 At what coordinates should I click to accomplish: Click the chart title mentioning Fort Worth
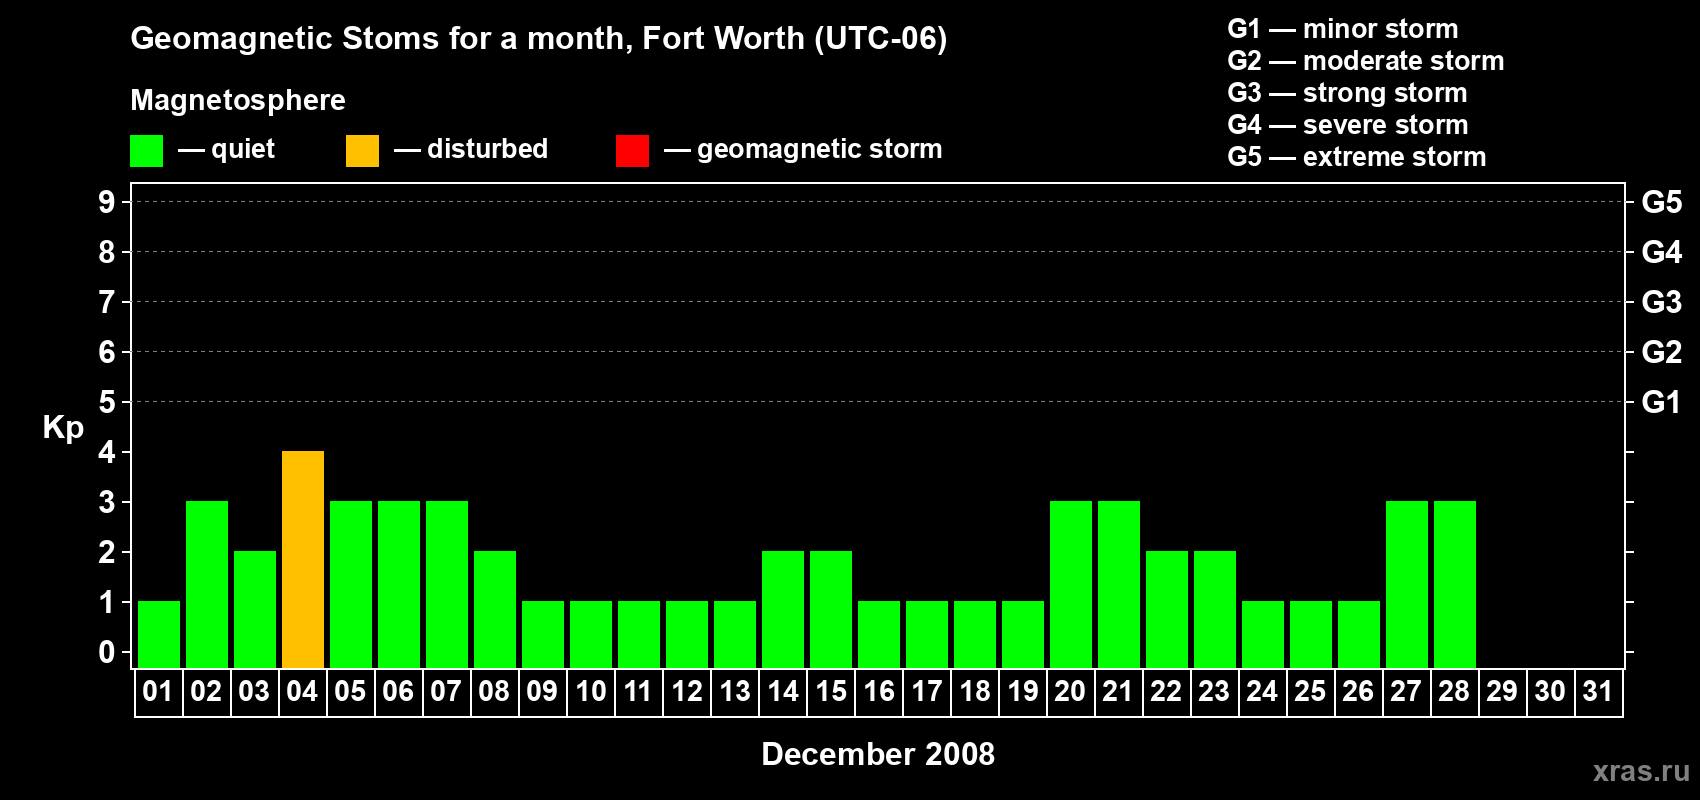point(539,39)
